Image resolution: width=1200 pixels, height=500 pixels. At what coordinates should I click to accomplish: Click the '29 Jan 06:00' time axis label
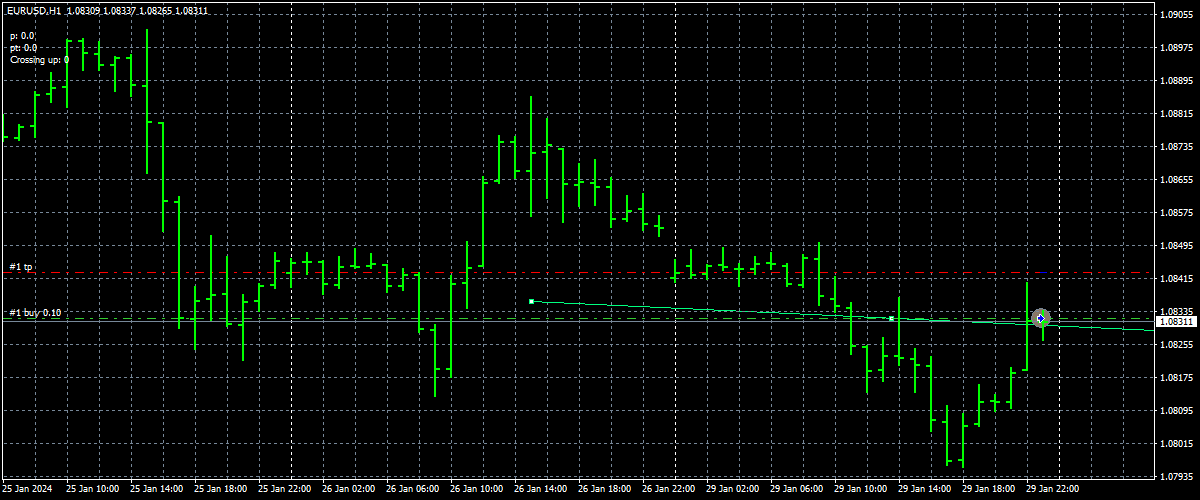pyautogui.click(x=798, y=489)
